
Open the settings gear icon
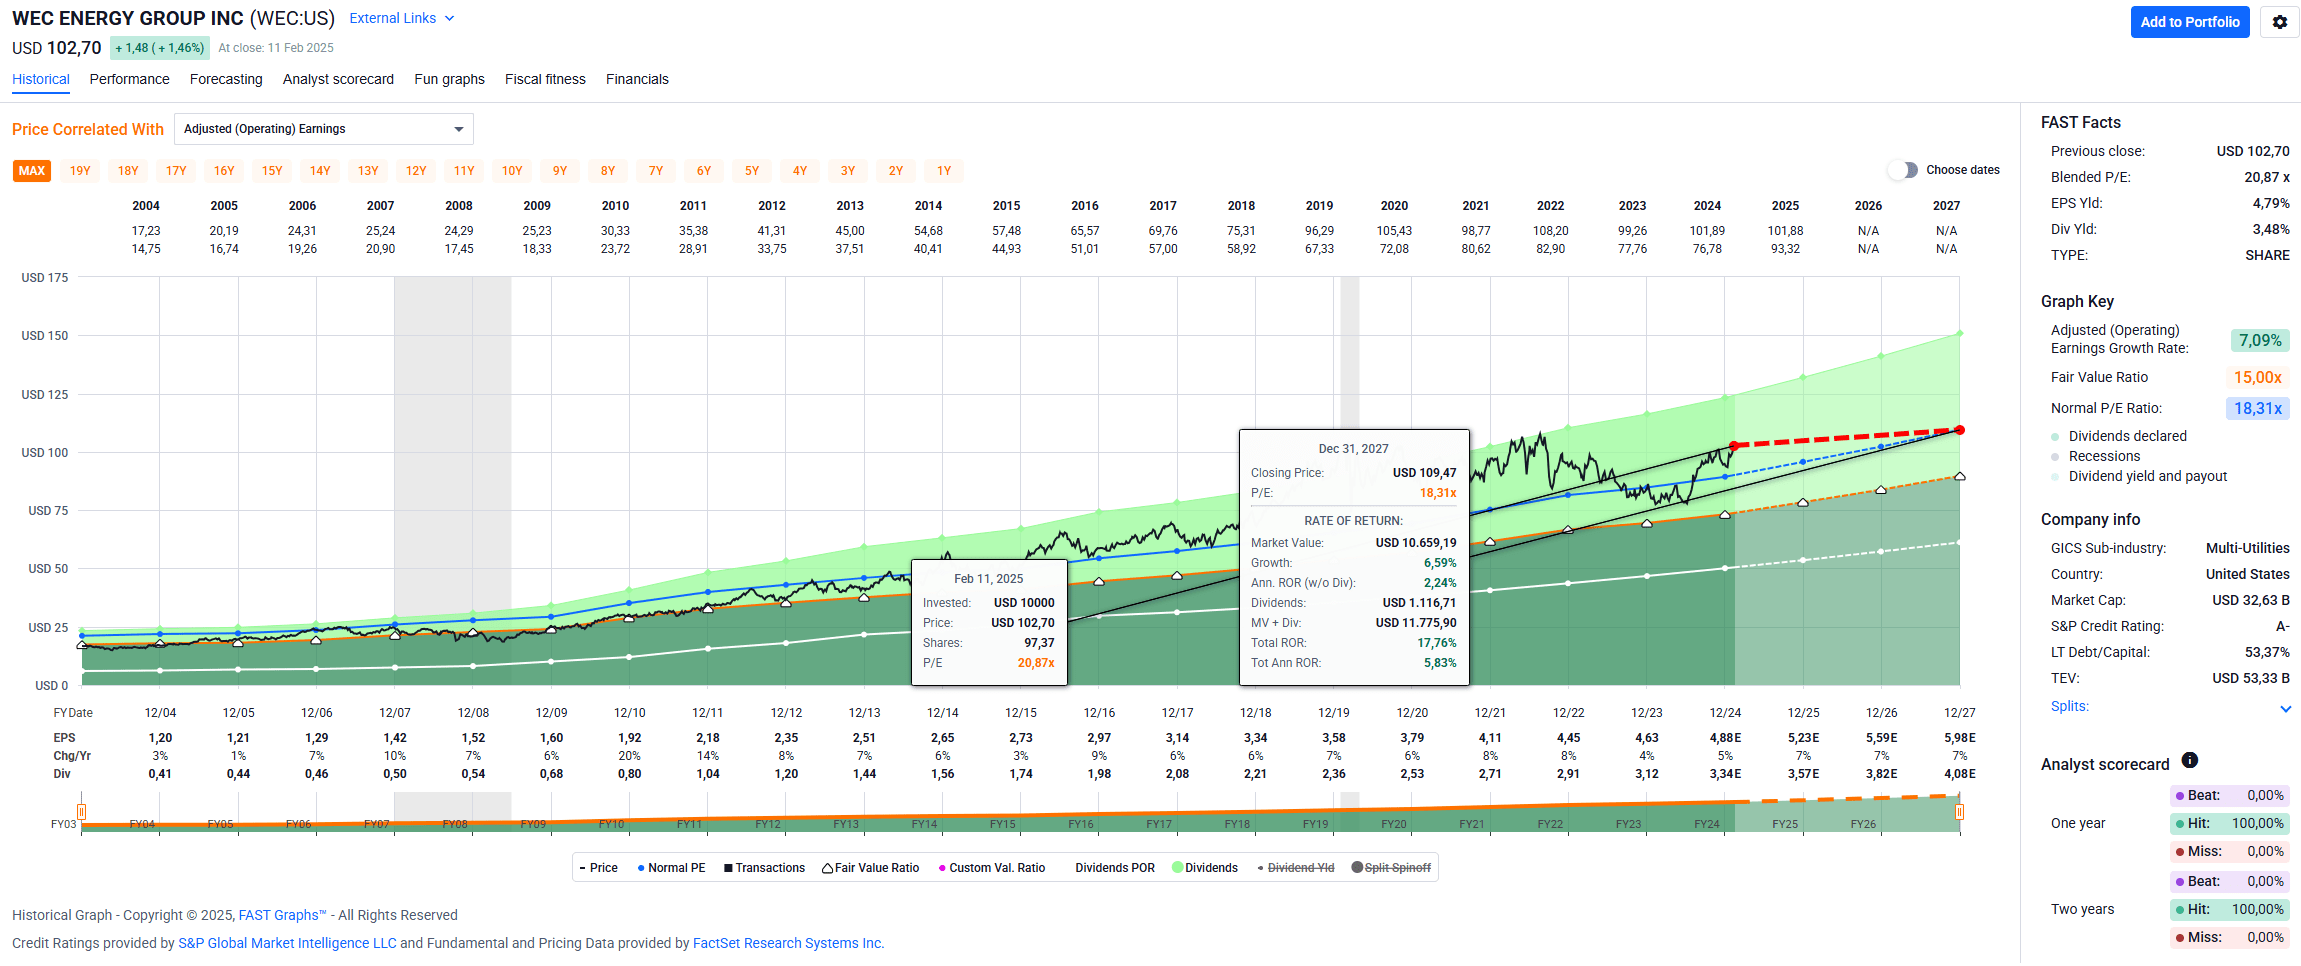coord(2279,22)
